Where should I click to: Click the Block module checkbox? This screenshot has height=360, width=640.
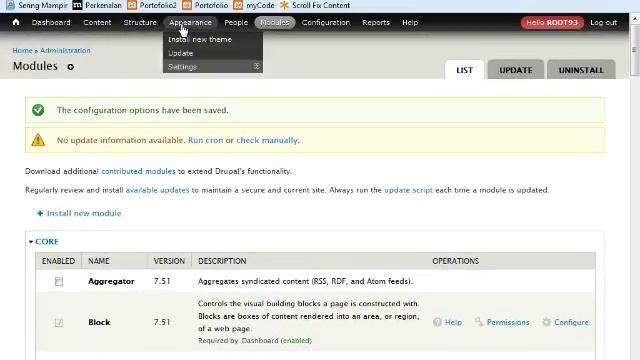(59, 322)
